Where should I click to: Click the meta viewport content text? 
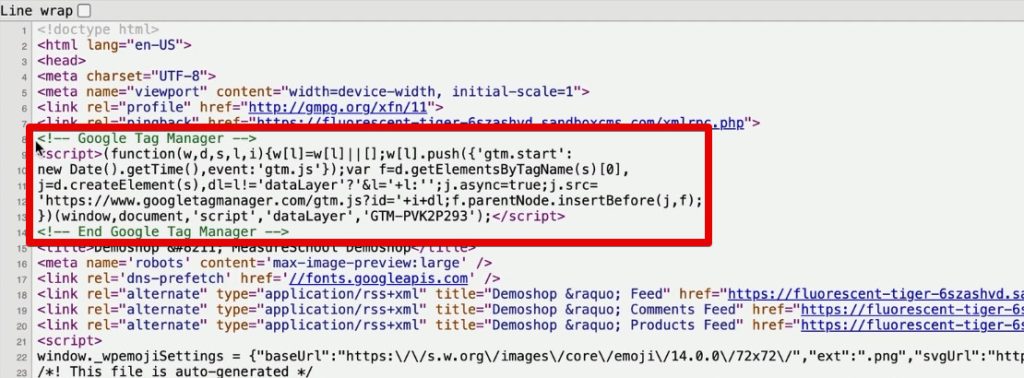tap(403, 91)
